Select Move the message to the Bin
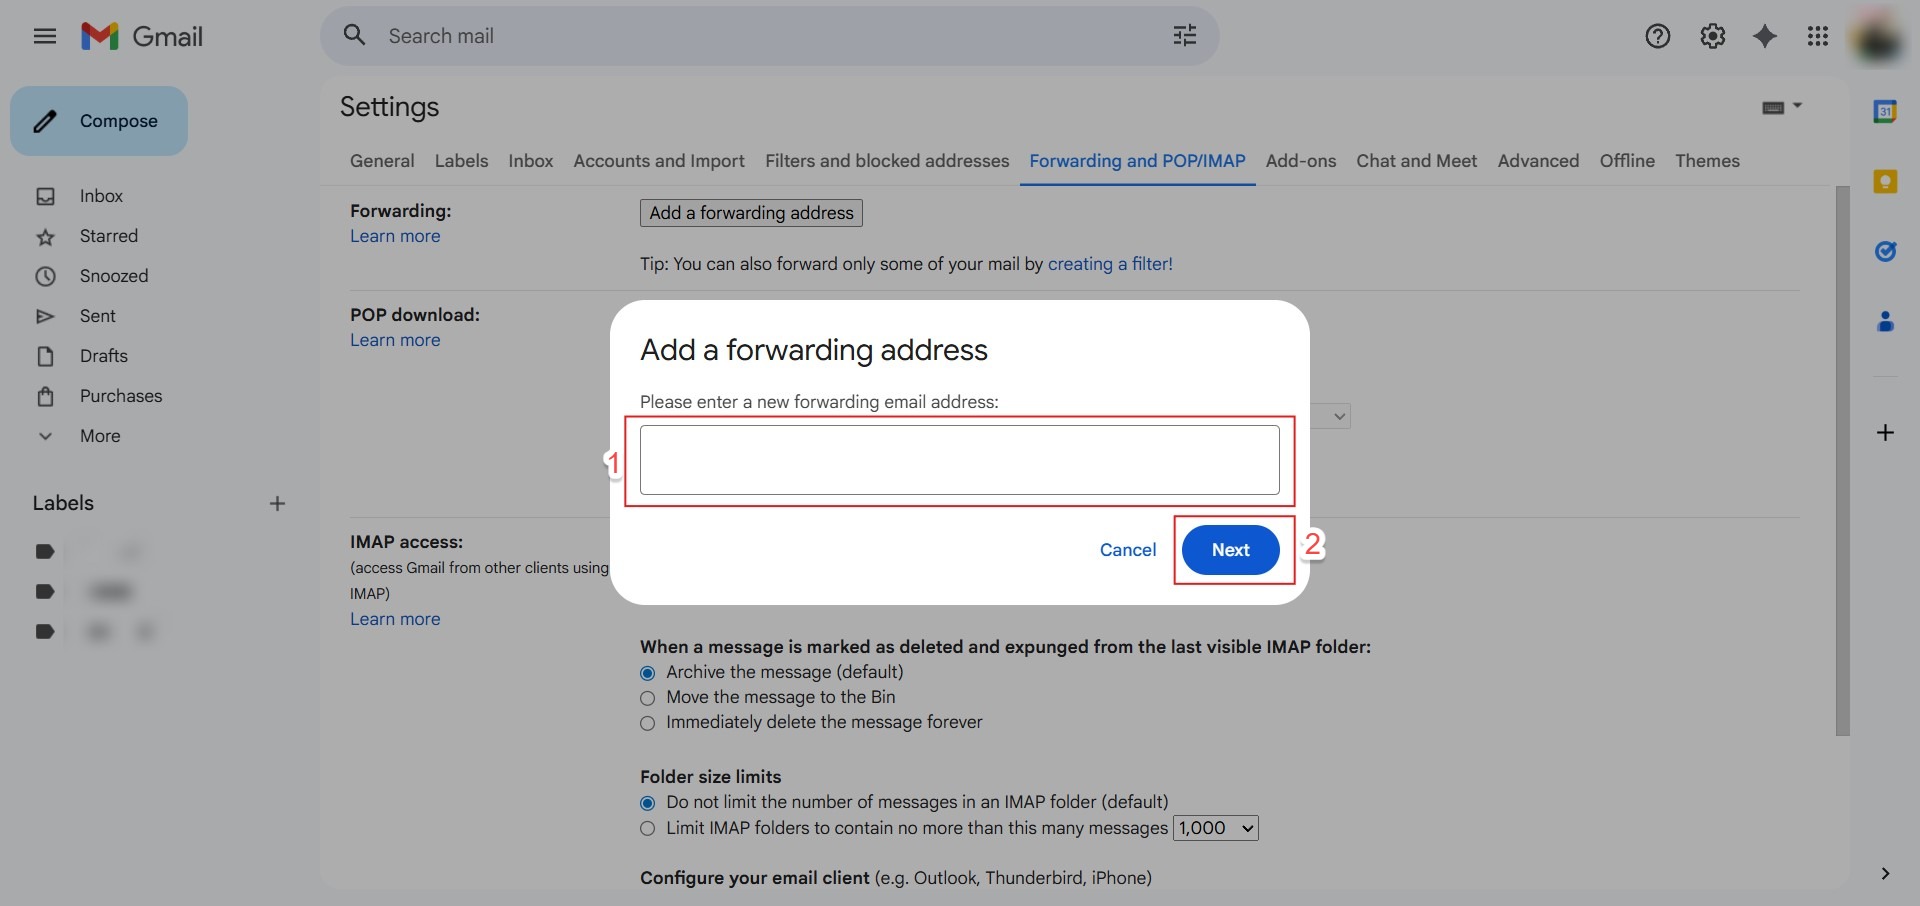1920x906 pixels. pos(648,698)
